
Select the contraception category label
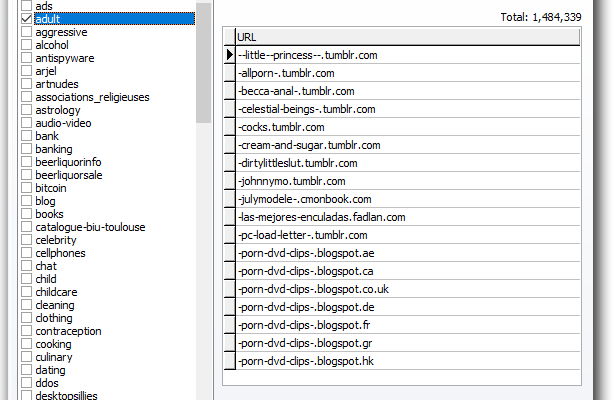click(68, 331)
